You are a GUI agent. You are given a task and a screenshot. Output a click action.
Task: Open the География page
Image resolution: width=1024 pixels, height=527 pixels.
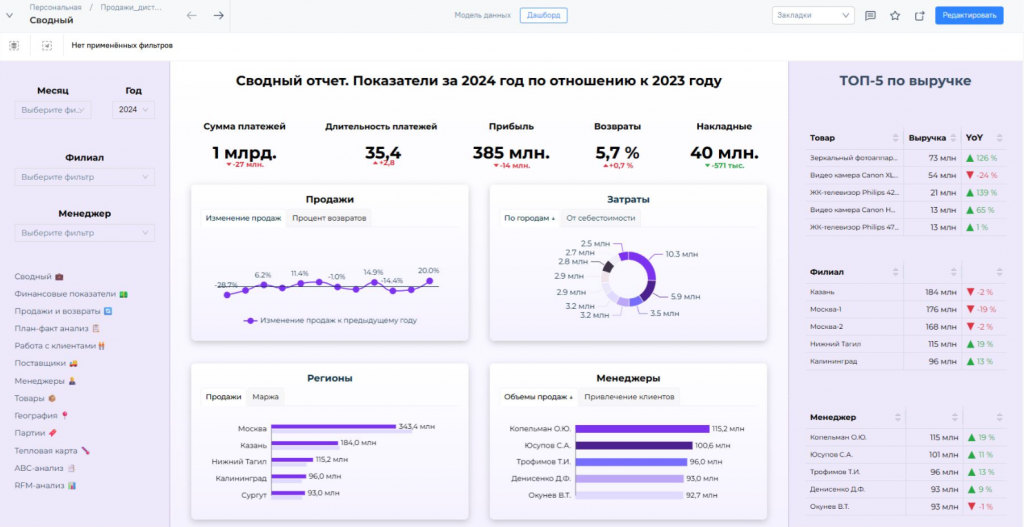coord(41,415)
